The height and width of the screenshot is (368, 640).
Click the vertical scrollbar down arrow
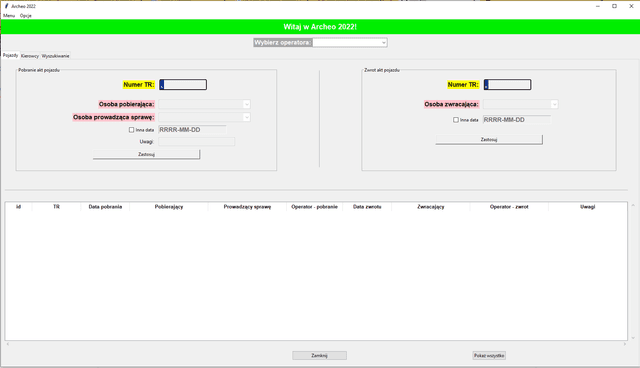[x=633, y=338]
